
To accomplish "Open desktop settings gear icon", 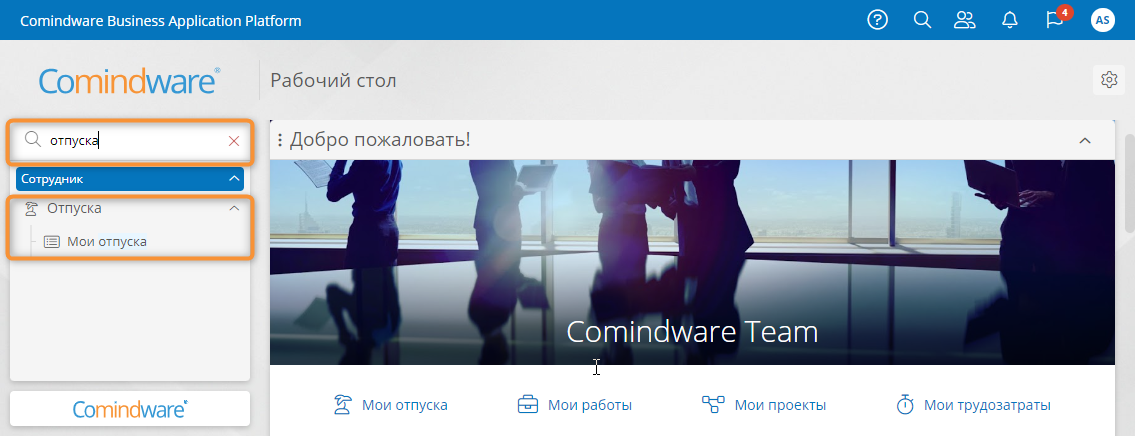I will pyautogui.click(x=1109, y=80).
